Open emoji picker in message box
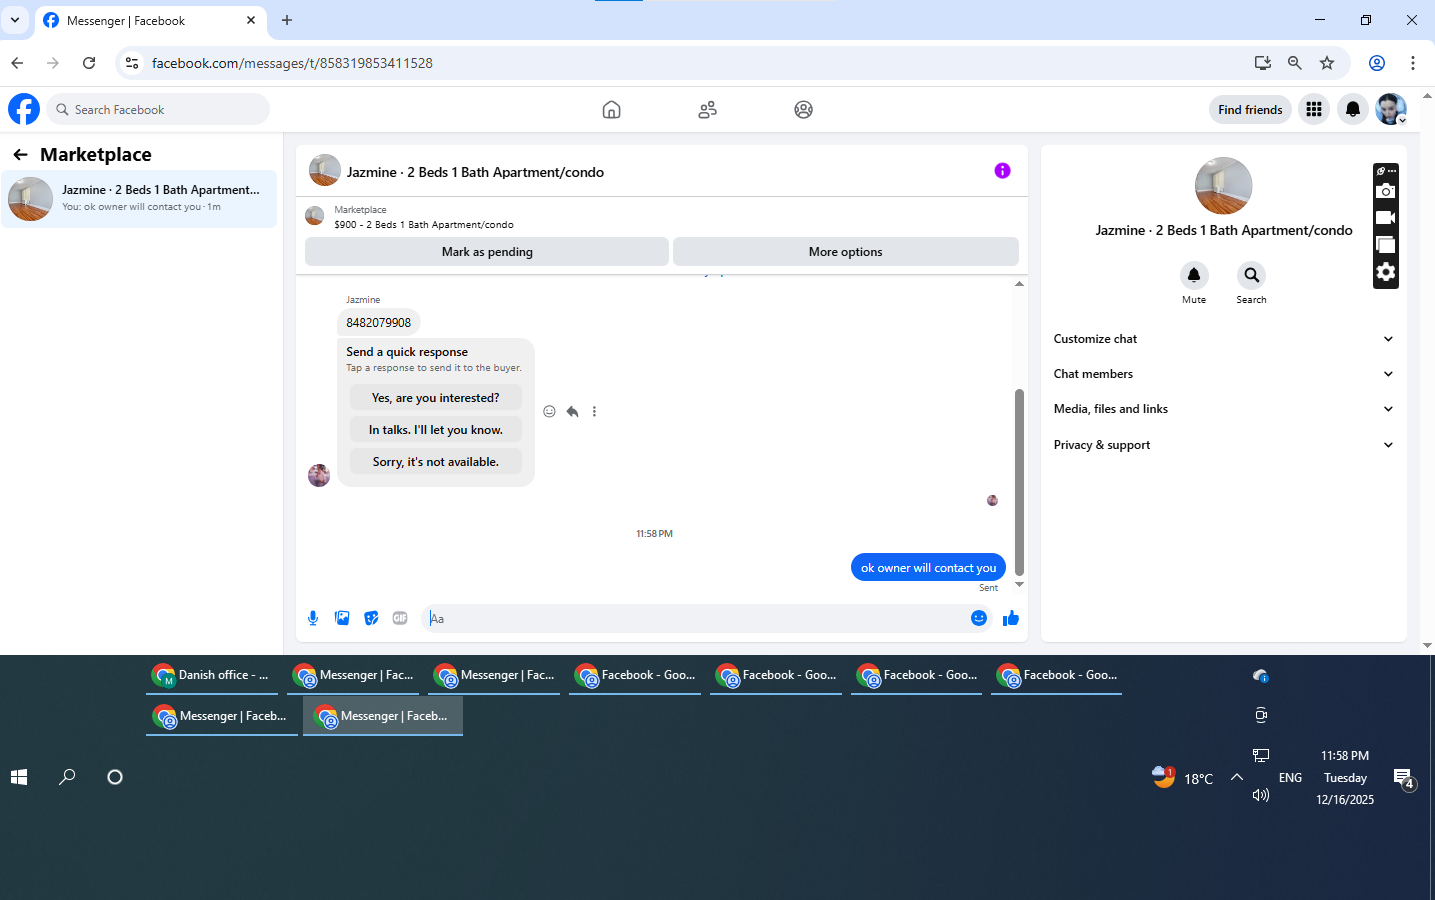 coord(979,618)
